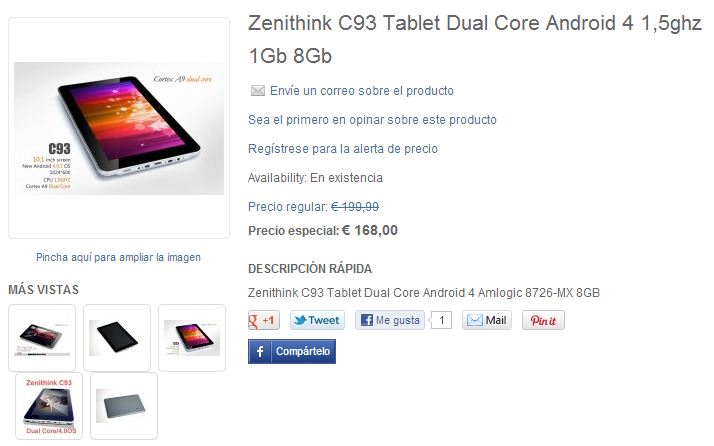
Task: Click the Facebook Compártelo share button
Action: (x=292, y=351)
